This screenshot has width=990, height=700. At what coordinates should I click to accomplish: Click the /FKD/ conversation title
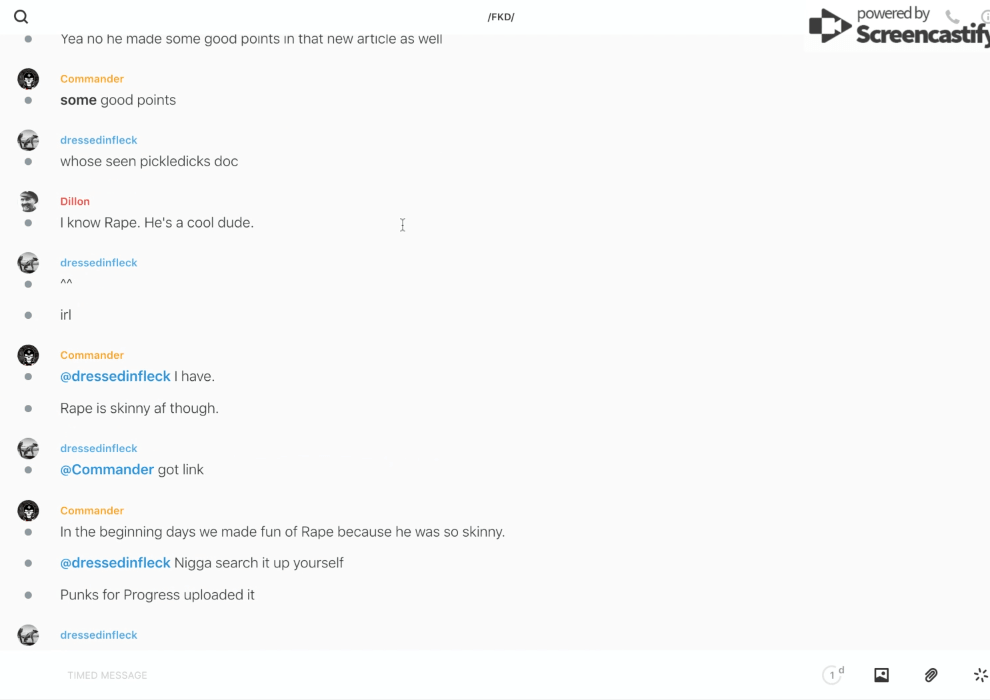tap(501, 17)
